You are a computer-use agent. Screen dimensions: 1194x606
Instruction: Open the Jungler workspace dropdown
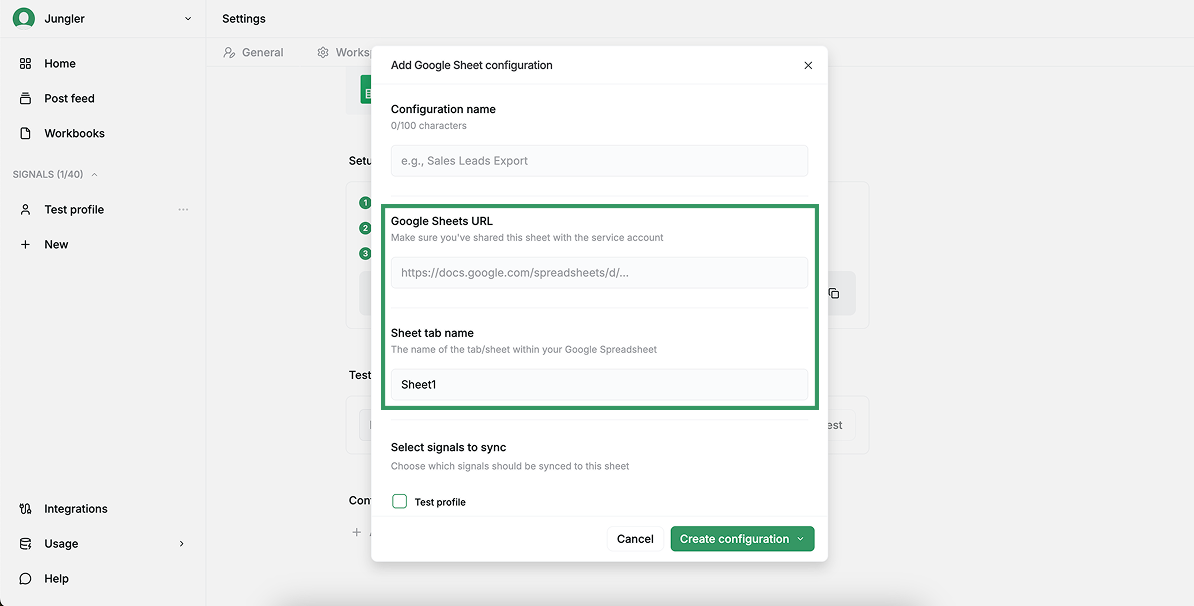tap(183, 17)
